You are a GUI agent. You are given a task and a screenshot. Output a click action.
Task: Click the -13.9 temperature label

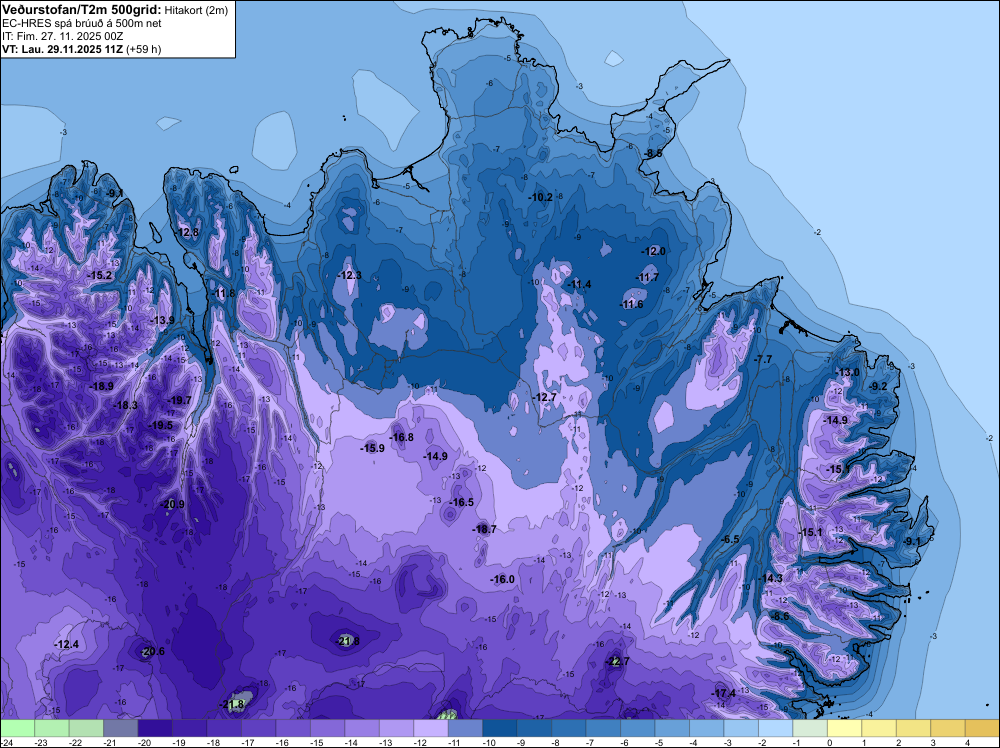[x=162, y=320]
